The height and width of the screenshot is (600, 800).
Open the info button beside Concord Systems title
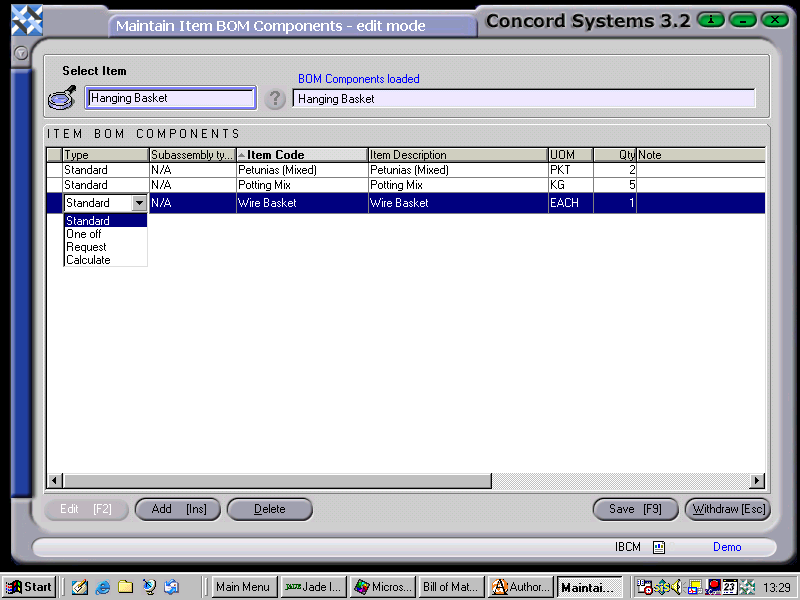point(710,19)
